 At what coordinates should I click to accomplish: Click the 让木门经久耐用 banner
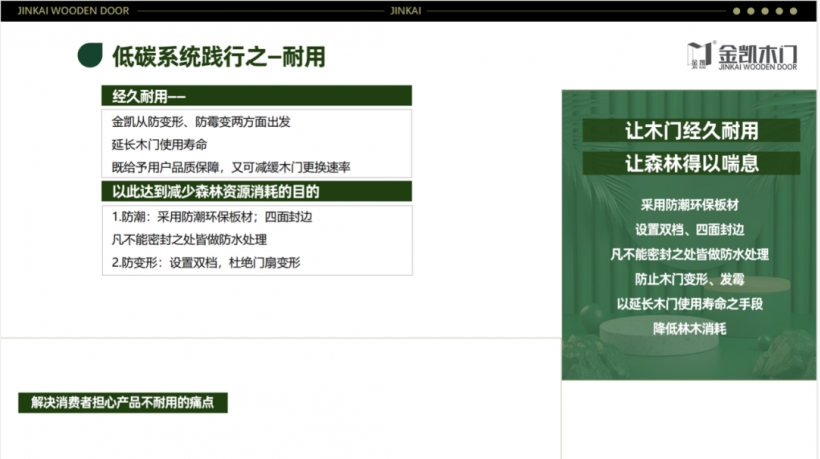(x=690, y=131)
